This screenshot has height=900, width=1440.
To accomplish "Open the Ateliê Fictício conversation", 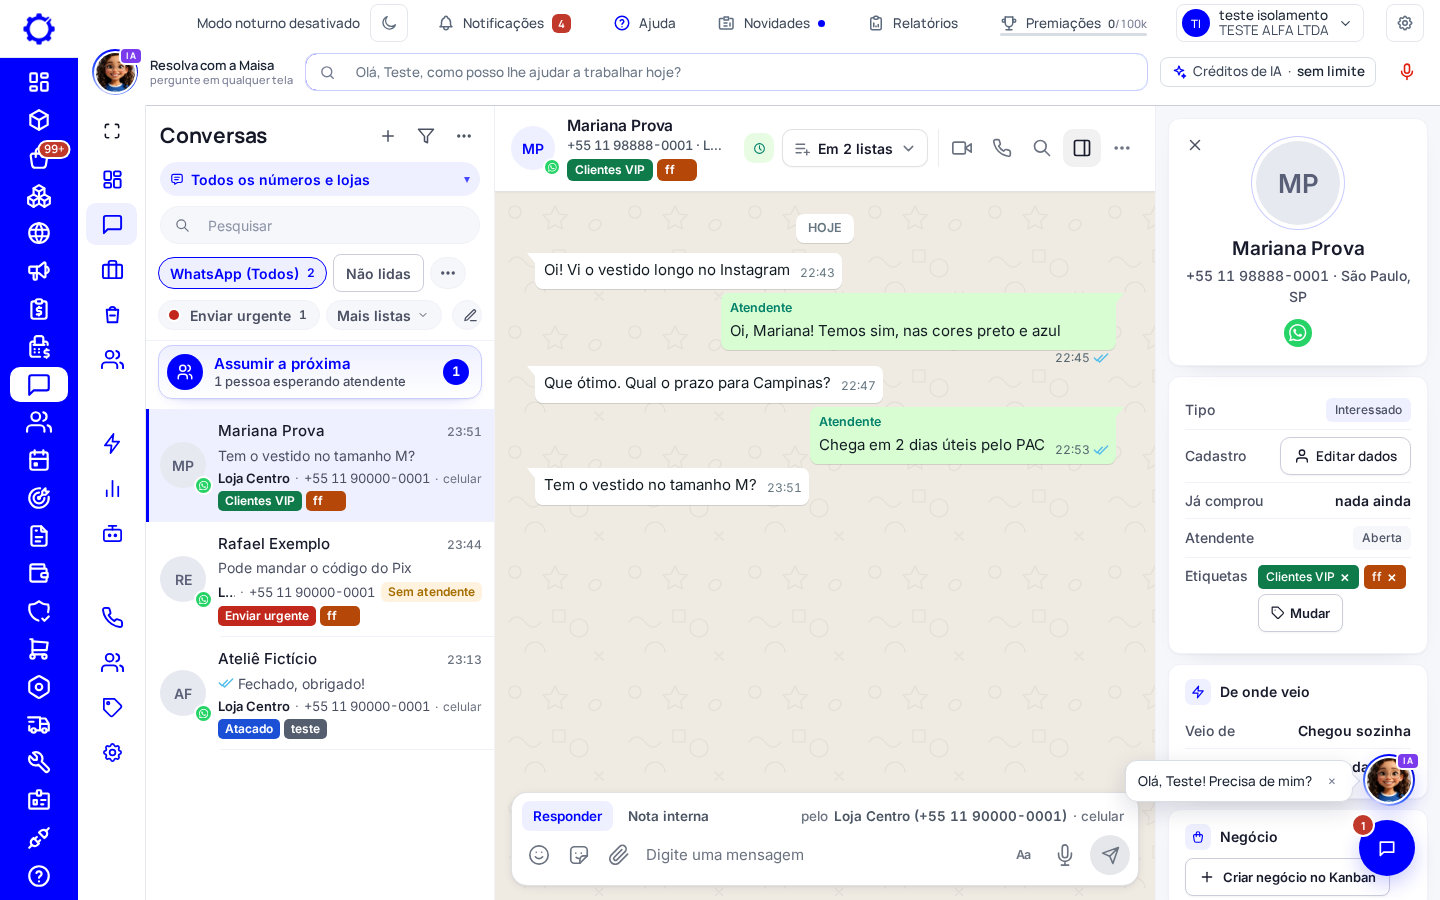I will tap(320, 694).
